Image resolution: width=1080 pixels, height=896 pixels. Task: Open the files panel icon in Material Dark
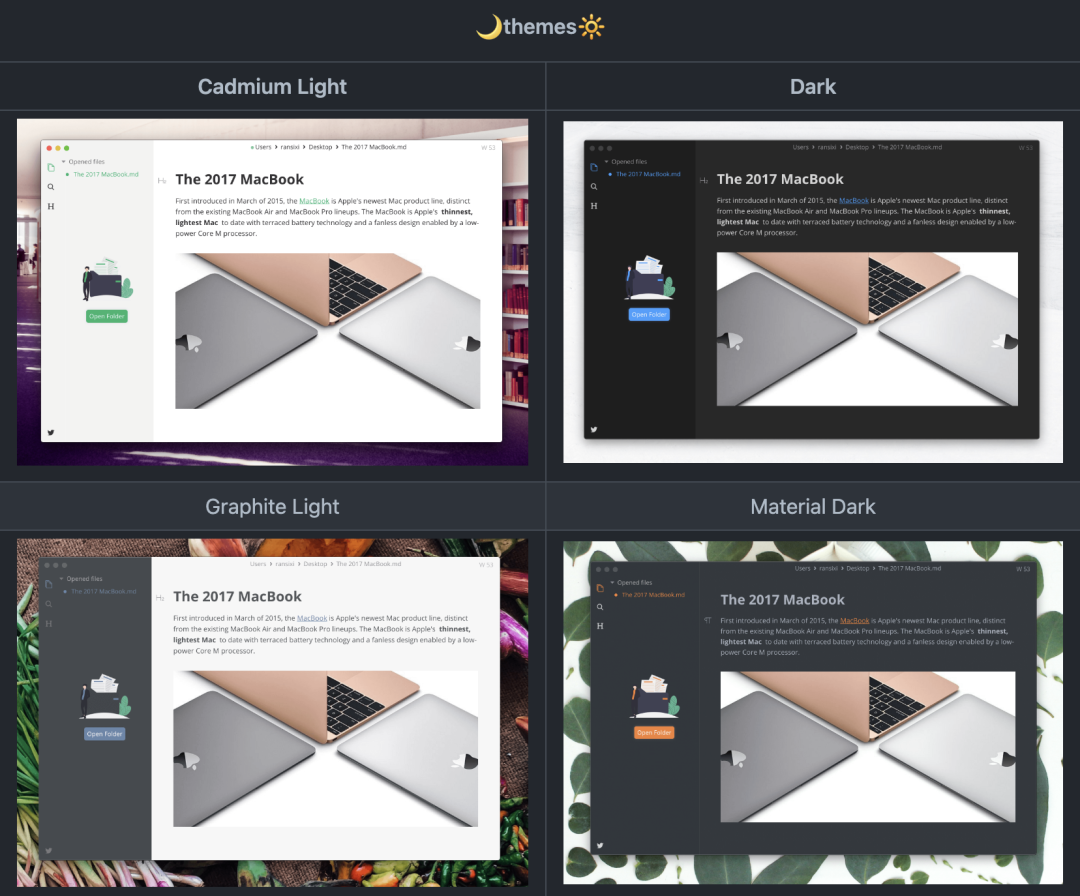600,588
